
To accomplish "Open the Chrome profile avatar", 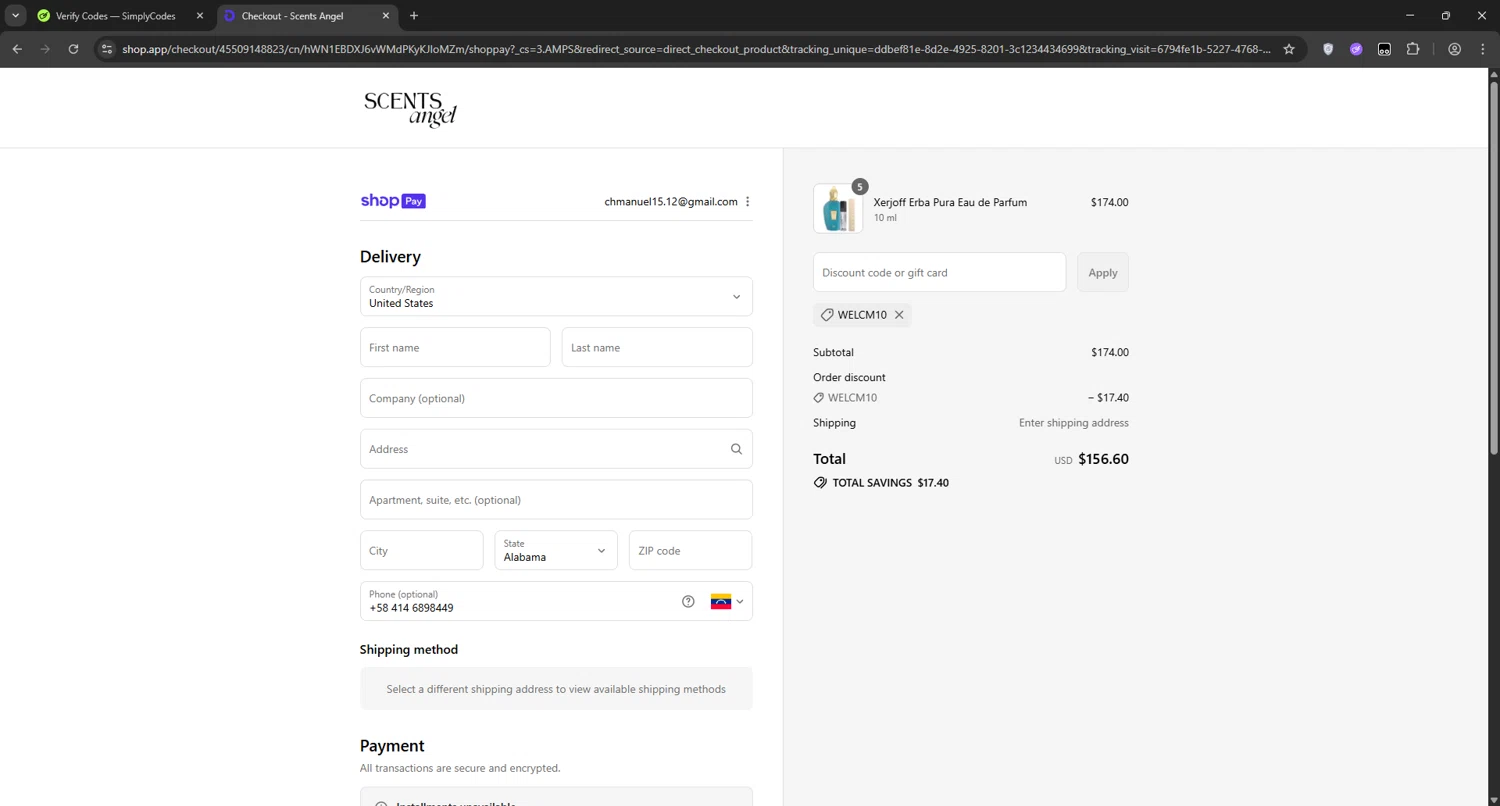I will [x=1455, y=49].
